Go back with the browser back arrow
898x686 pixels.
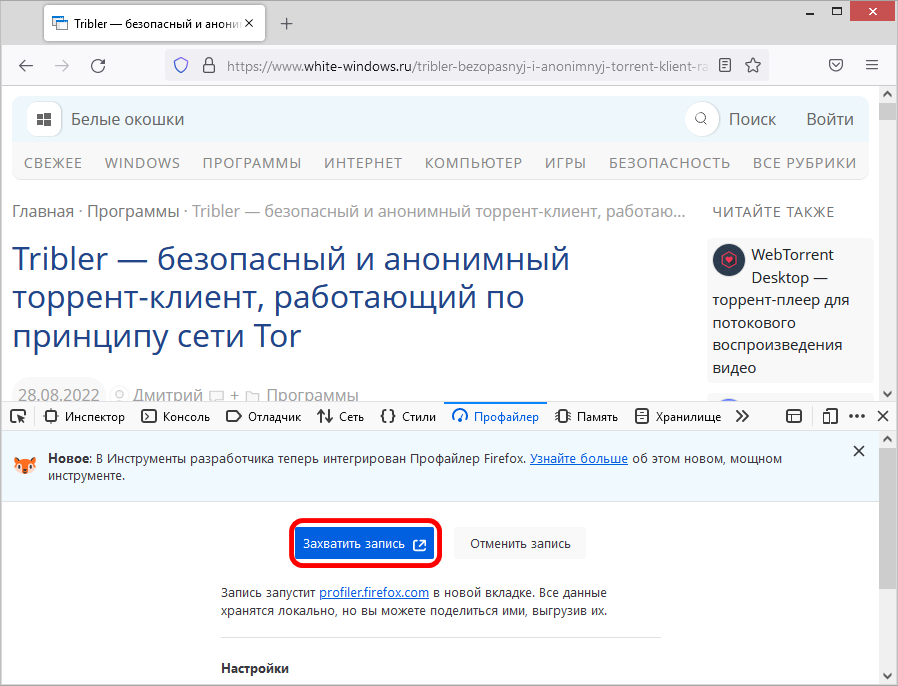pyautogui.click(x=26, y=65)
